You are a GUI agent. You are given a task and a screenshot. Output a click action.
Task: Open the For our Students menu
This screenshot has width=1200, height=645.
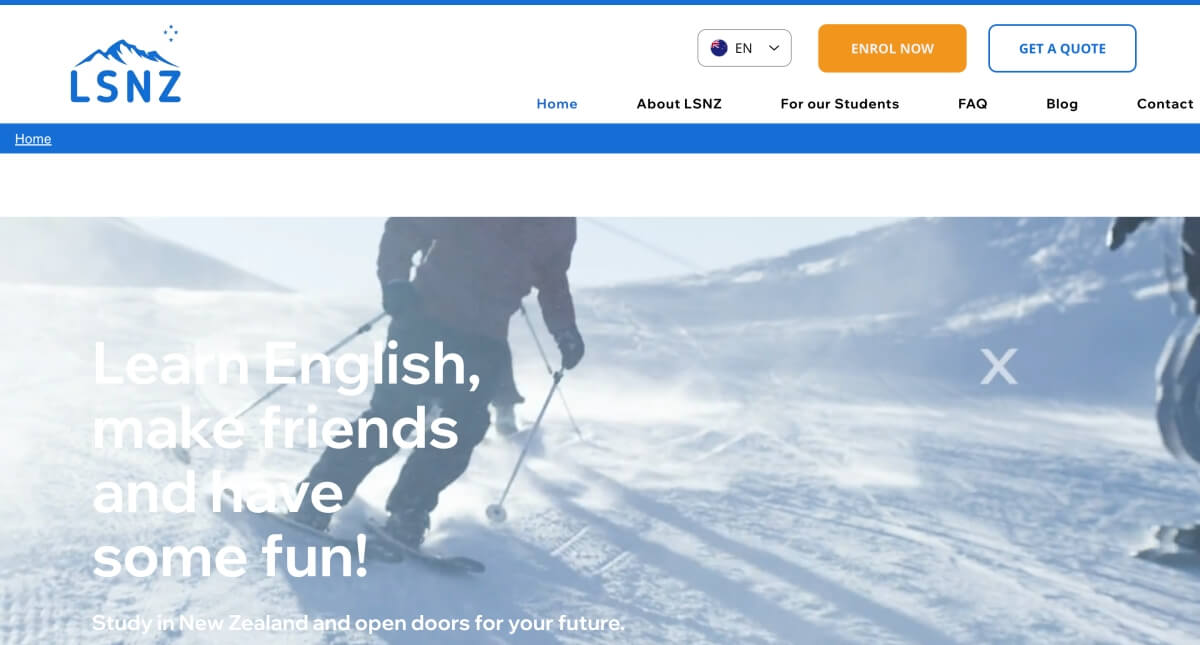click(840, 104)
